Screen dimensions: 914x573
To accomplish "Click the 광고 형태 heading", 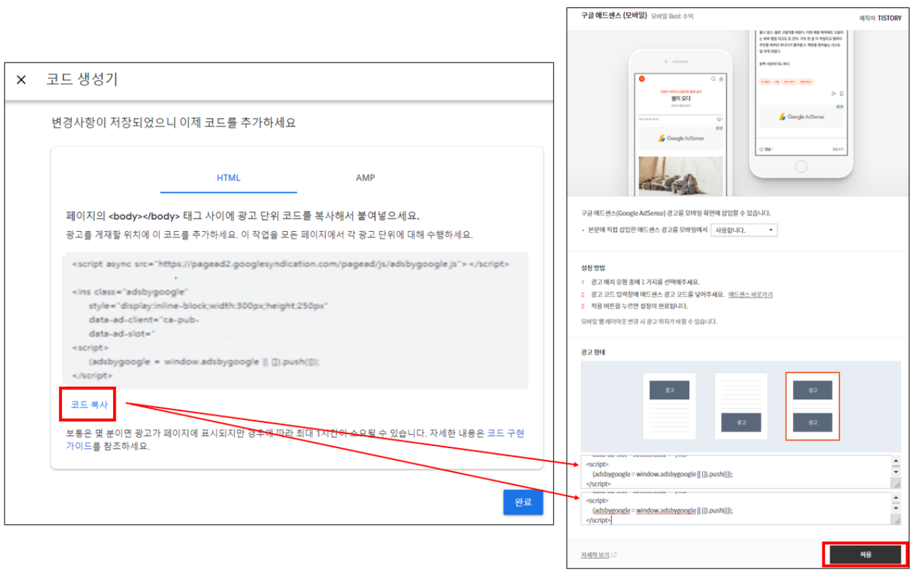I will (593, 352).
